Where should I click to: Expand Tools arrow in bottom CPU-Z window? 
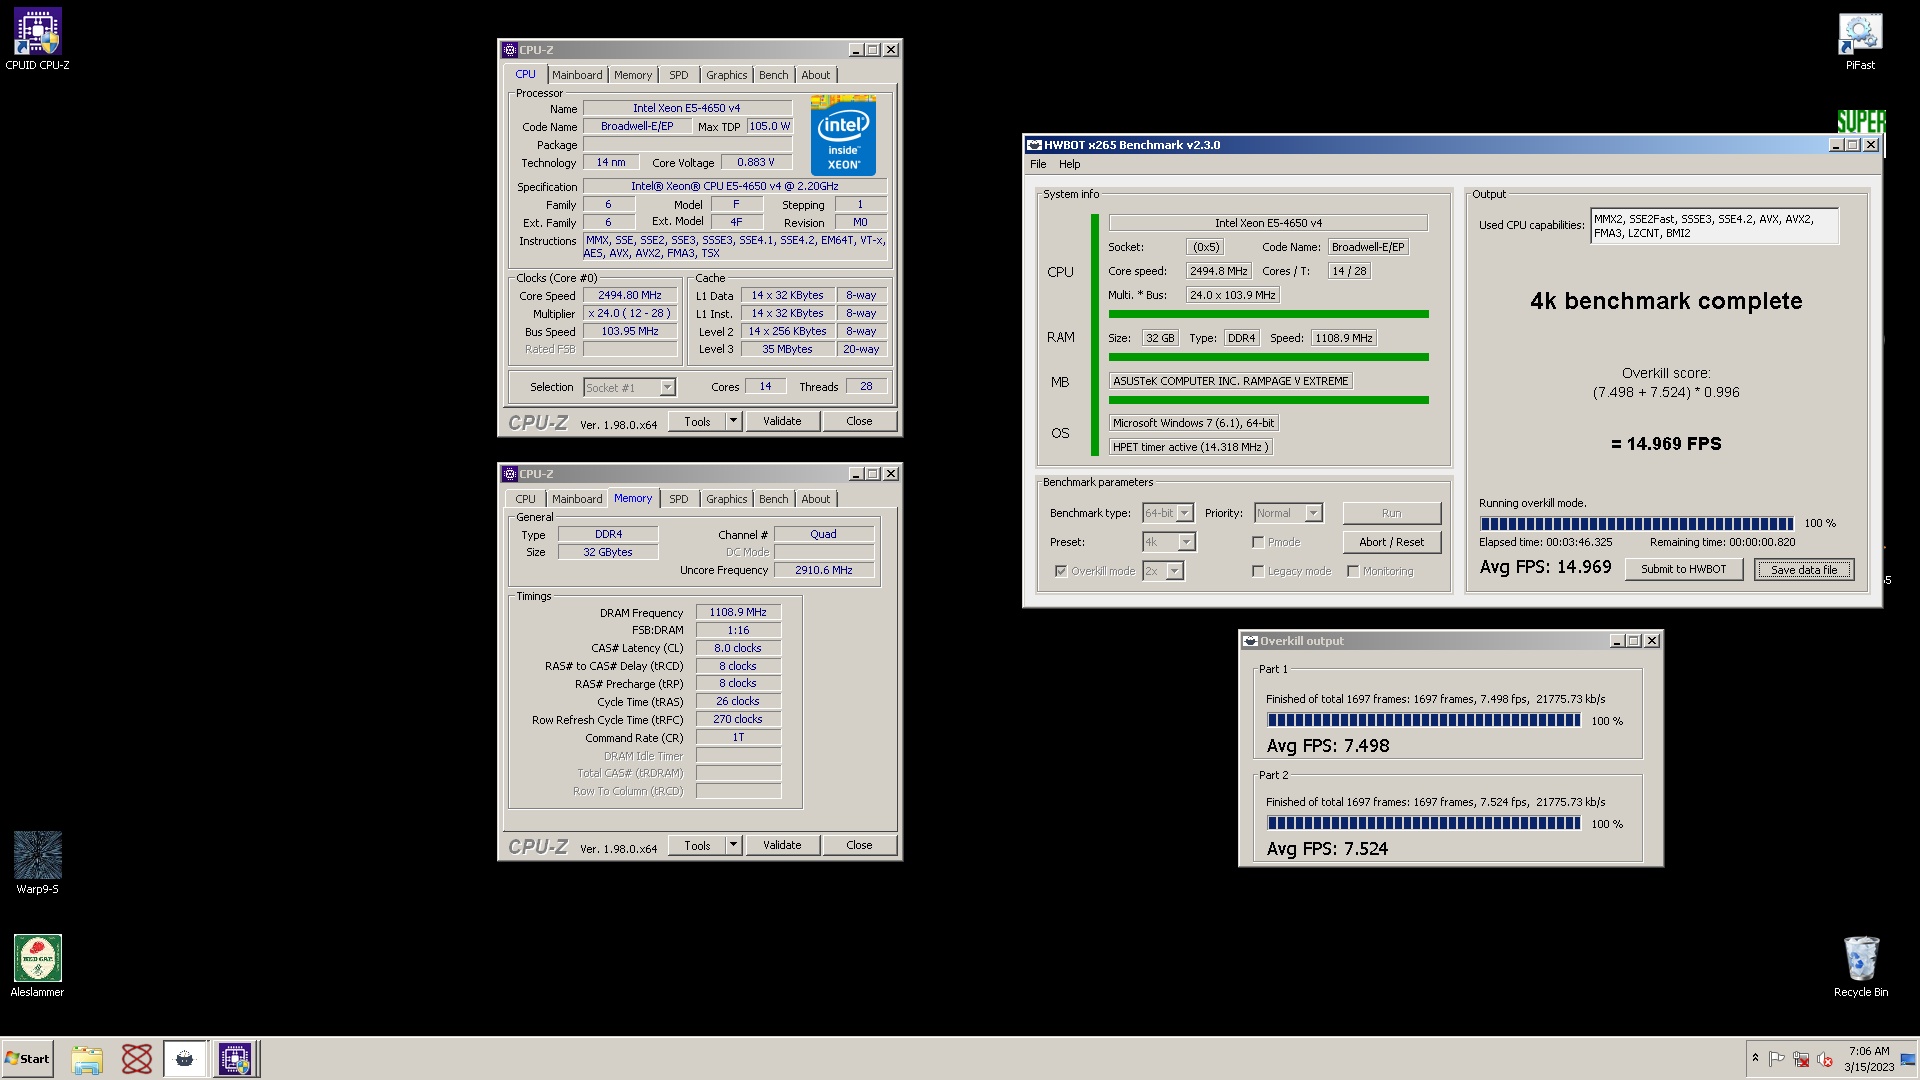[733, 845]
